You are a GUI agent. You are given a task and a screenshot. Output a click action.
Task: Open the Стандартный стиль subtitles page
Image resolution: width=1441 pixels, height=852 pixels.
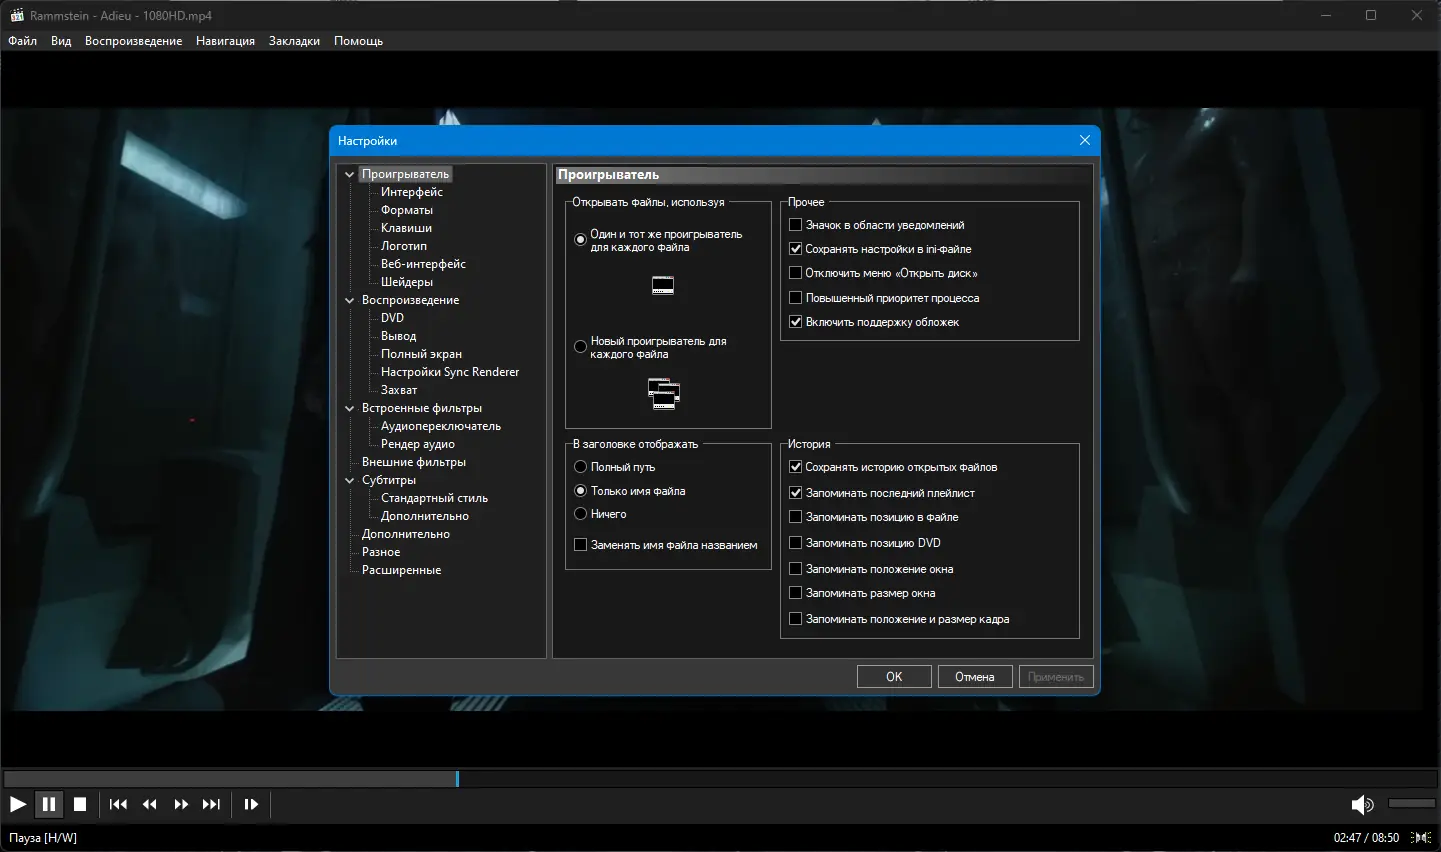(434, 498)
